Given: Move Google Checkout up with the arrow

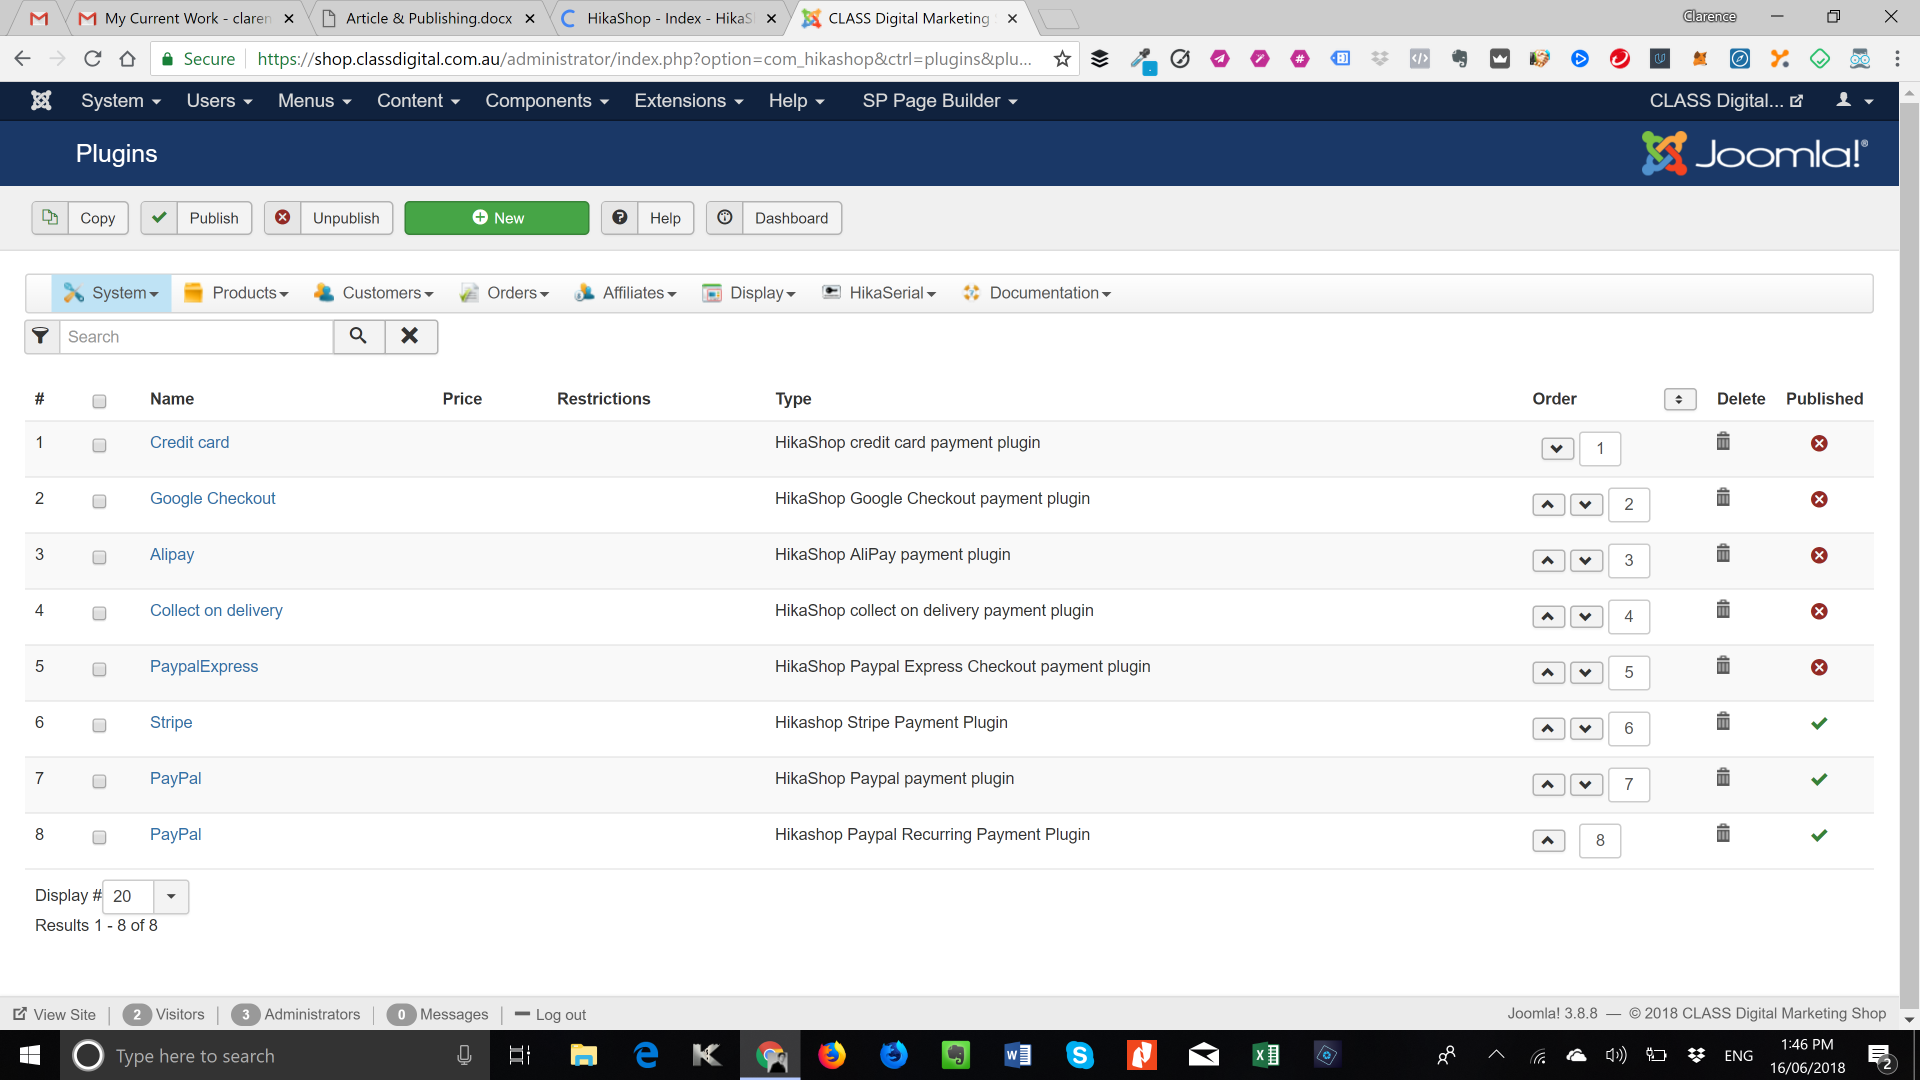Looking at the screenshot, I should [1548, 505].
